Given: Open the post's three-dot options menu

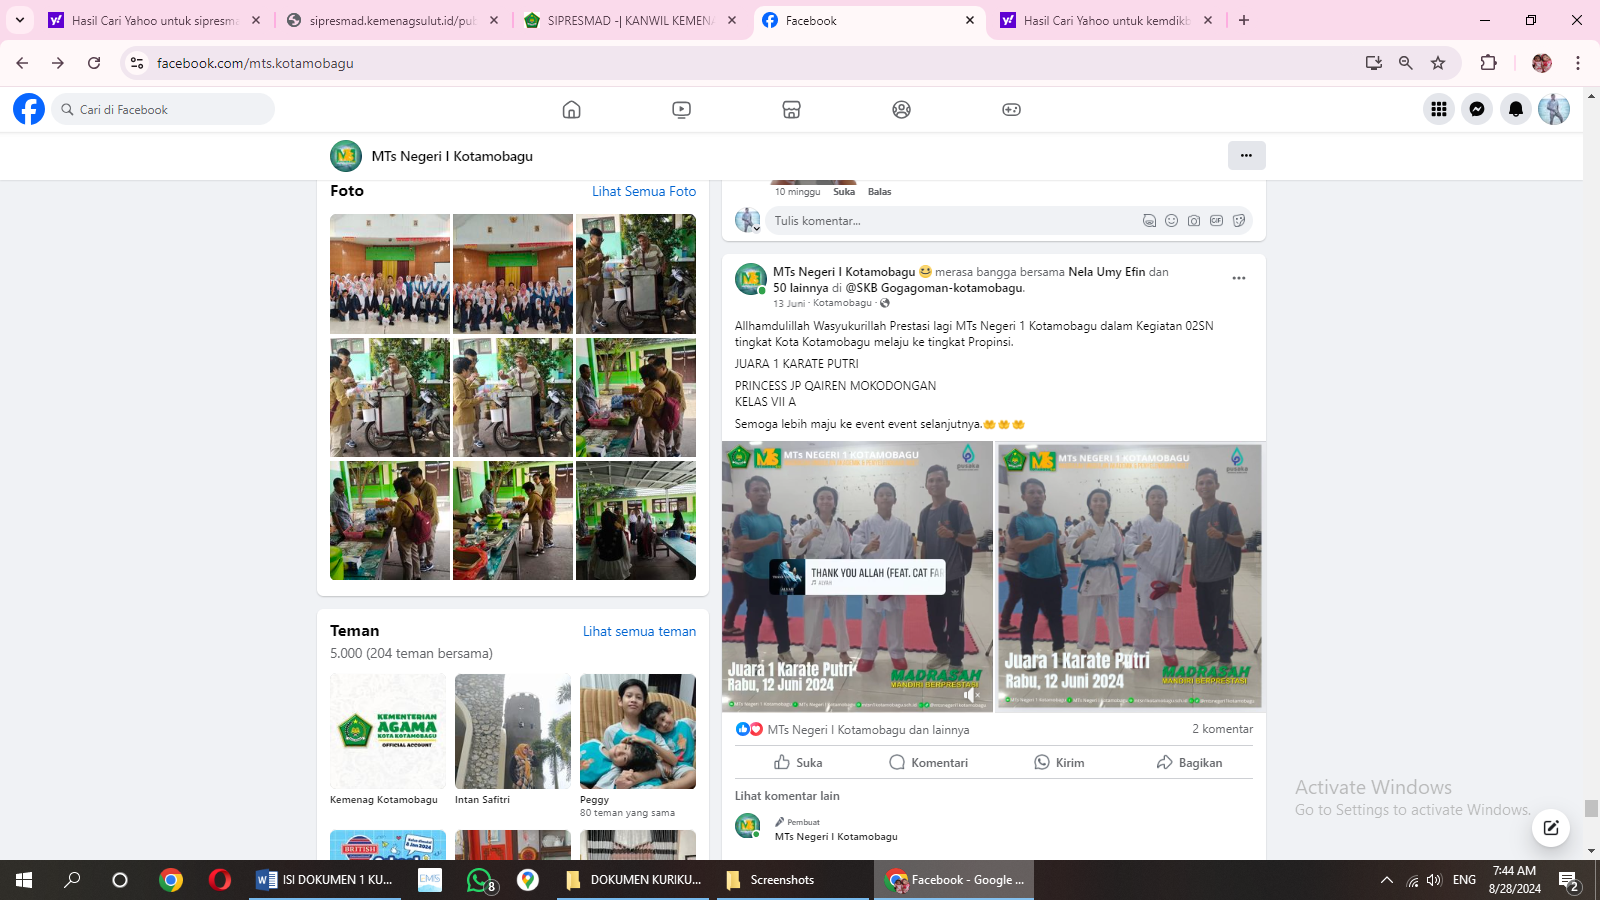Looking at the screenshot, I should tap(1239, 279).
